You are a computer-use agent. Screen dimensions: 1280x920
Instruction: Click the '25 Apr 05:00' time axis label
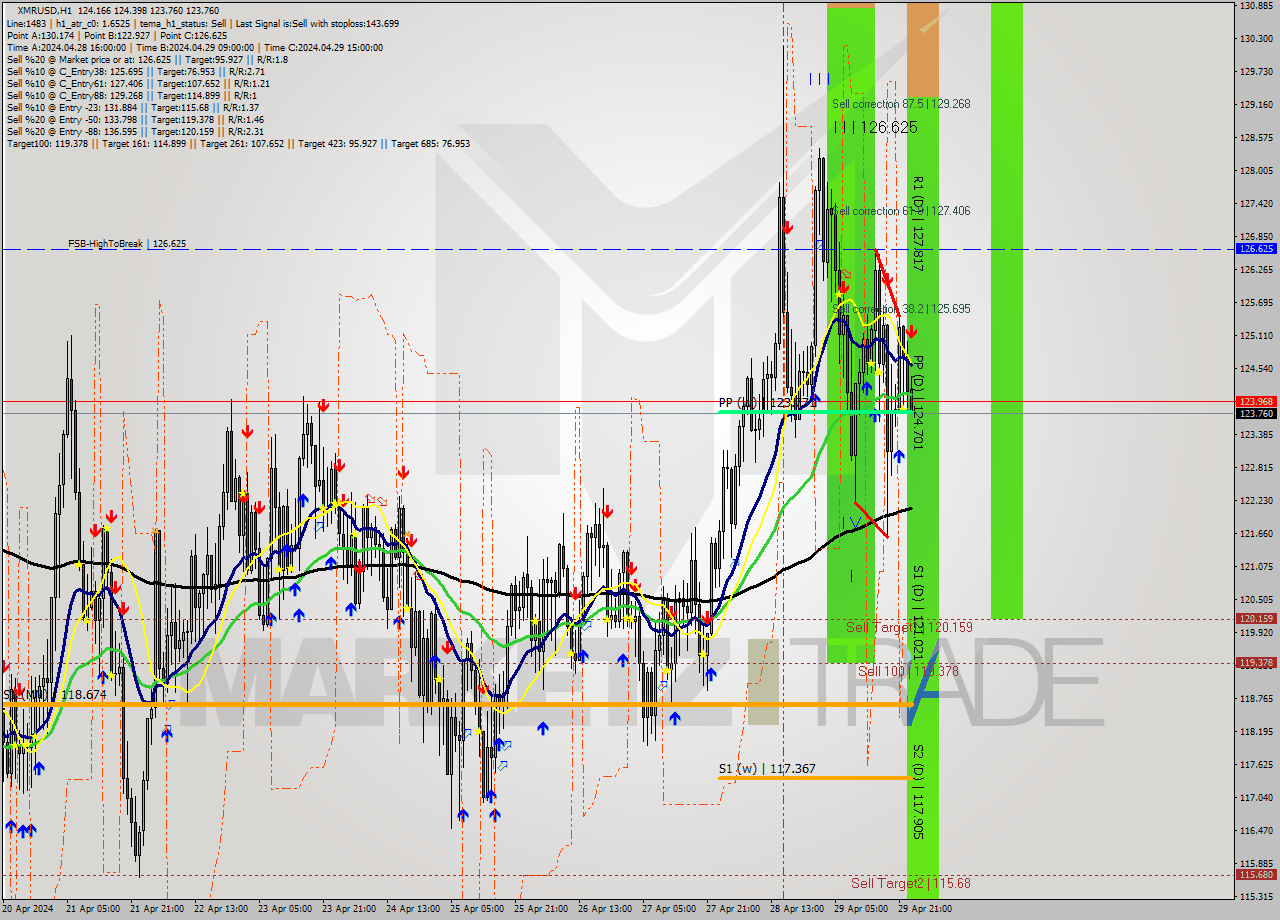476,909
